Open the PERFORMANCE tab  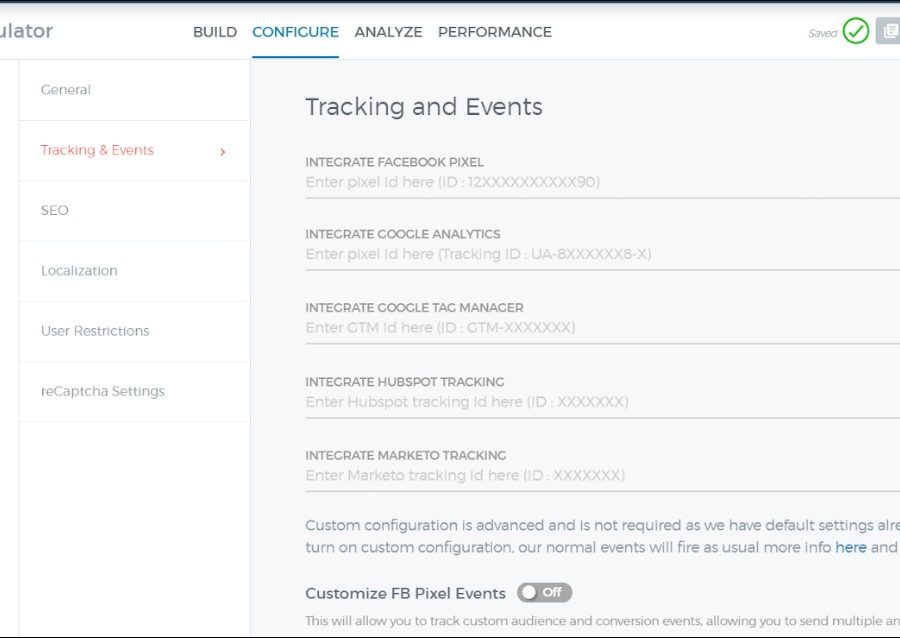click(x=495, y=32)
